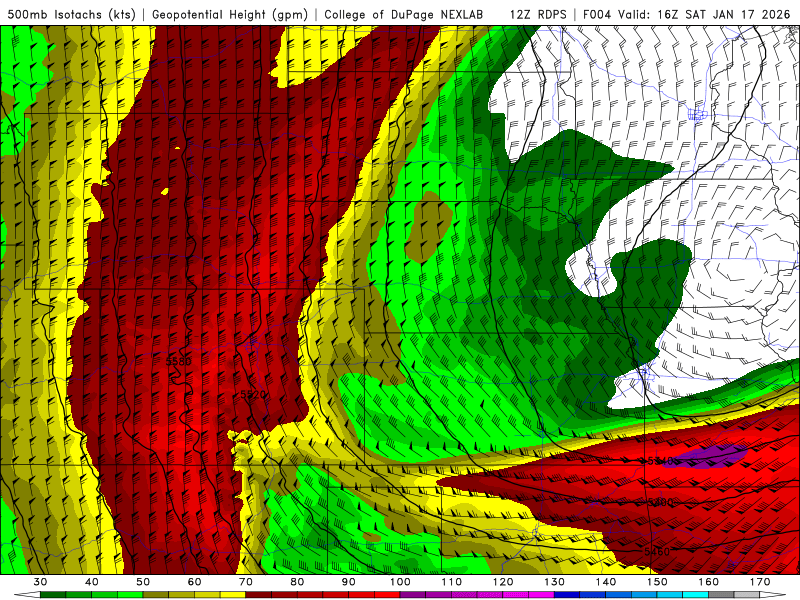Click the 160 value on the color scale
The height and width of the screenshot is (600, 800).
pos(709,582)
